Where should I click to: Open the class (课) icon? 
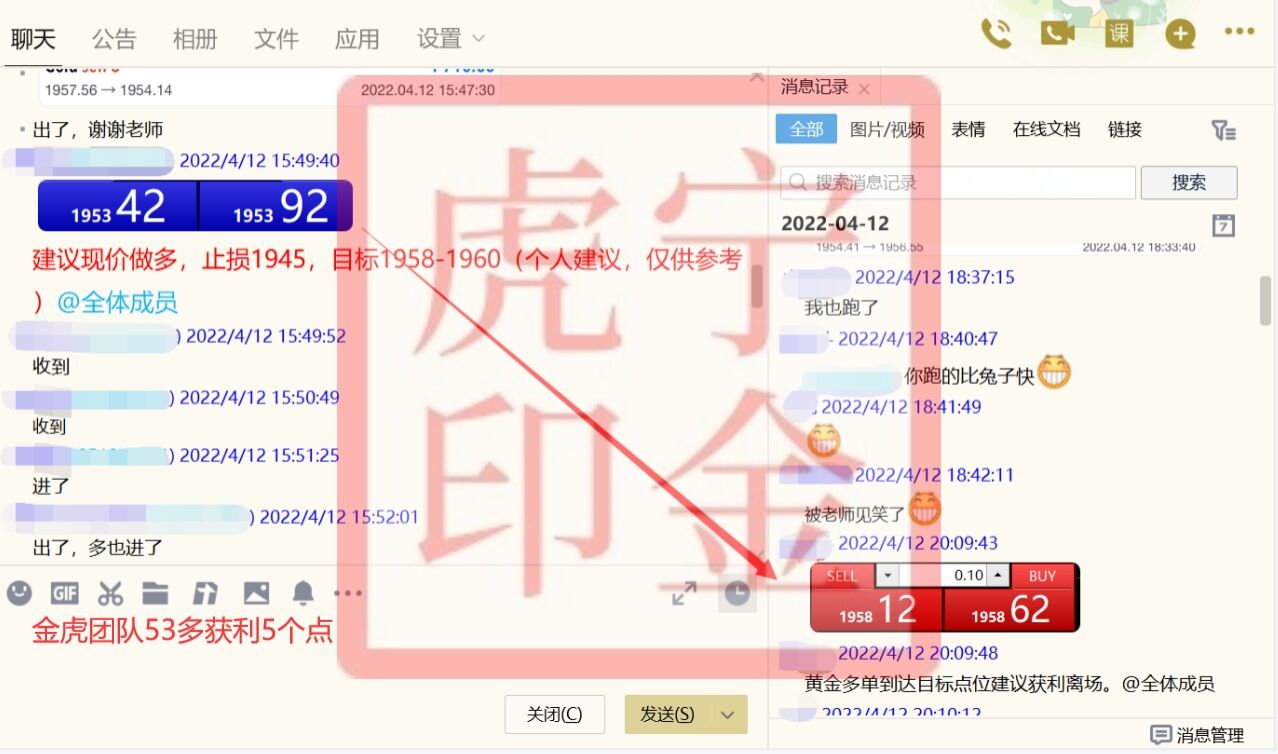(x=1119, y=34)
